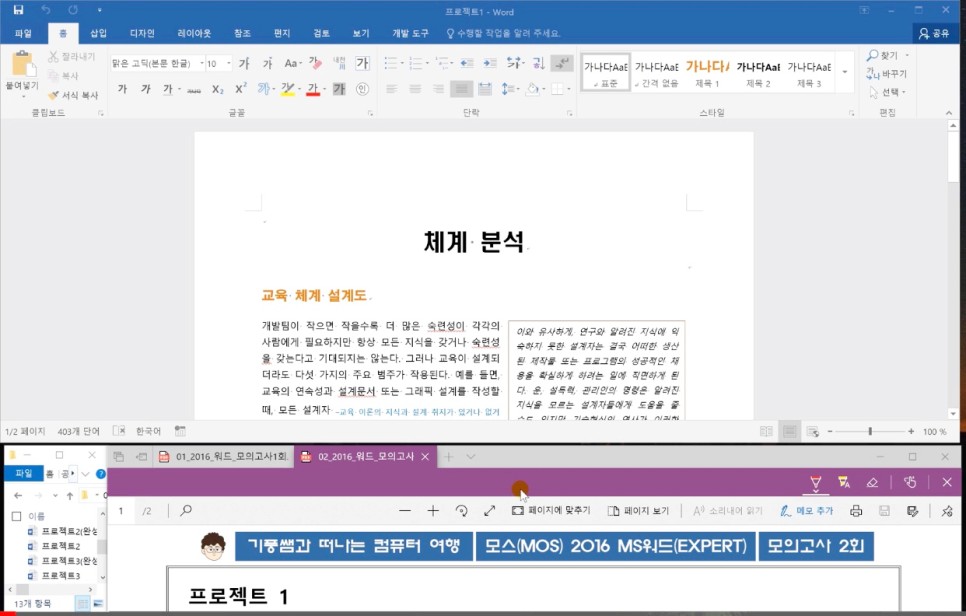Apply subscript X₂ formatting
Screen dimensions: 966x616
[x=217, y=89]
